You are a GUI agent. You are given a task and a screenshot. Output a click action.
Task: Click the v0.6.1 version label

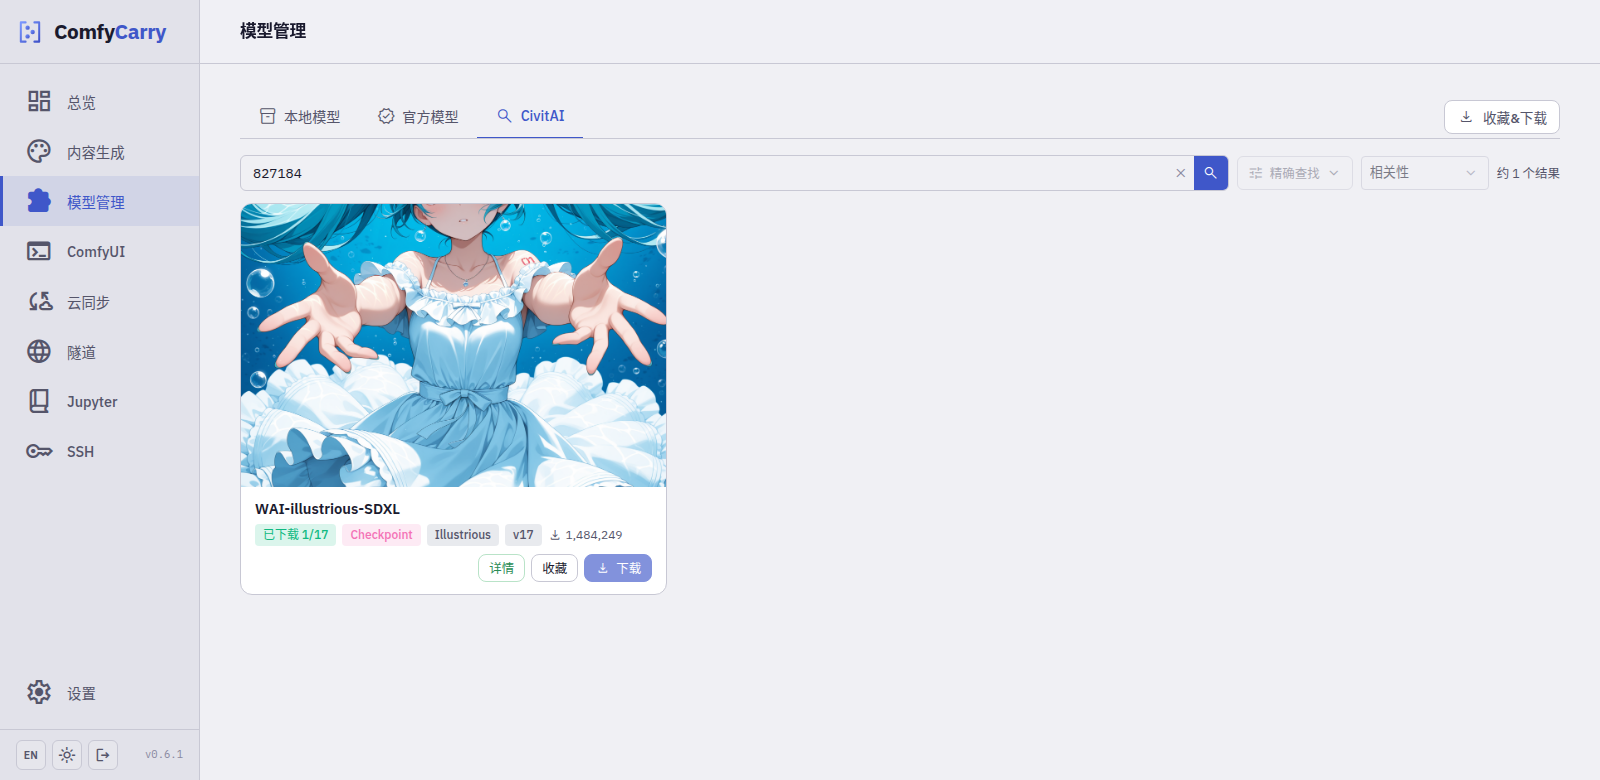(x=164, y=755)
